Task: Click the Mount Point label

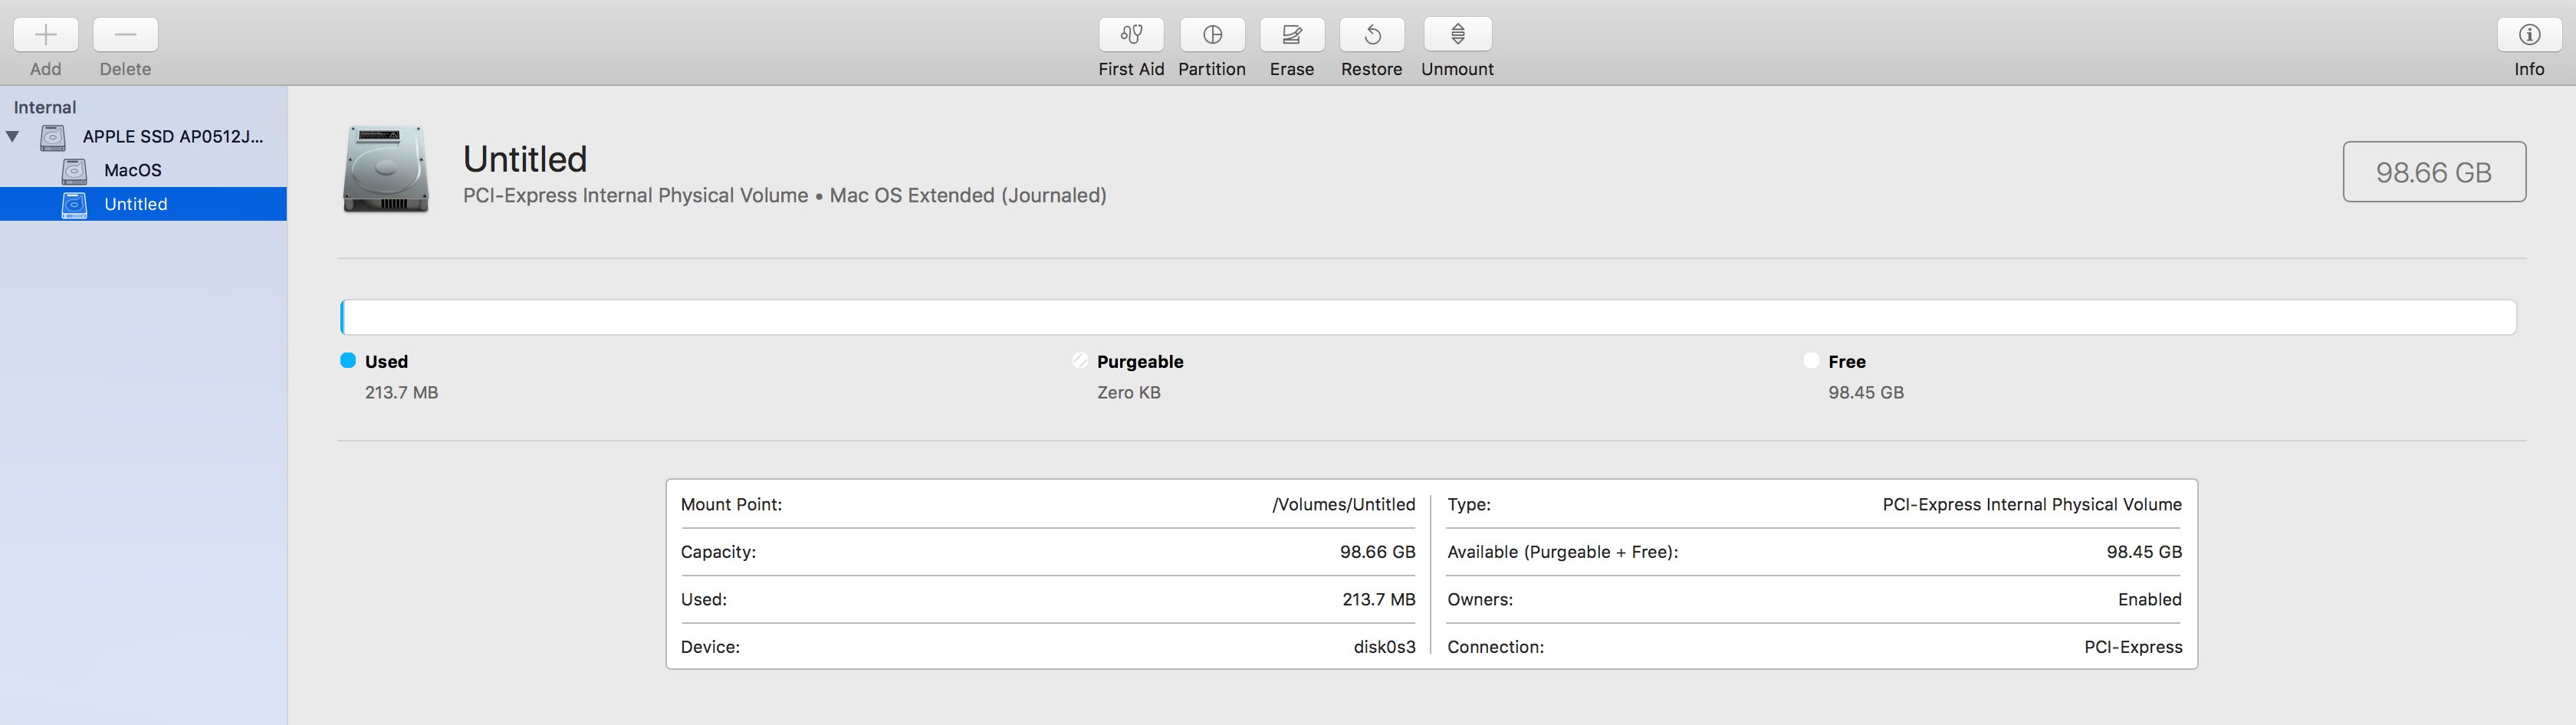Action: (x=732, y=505)
